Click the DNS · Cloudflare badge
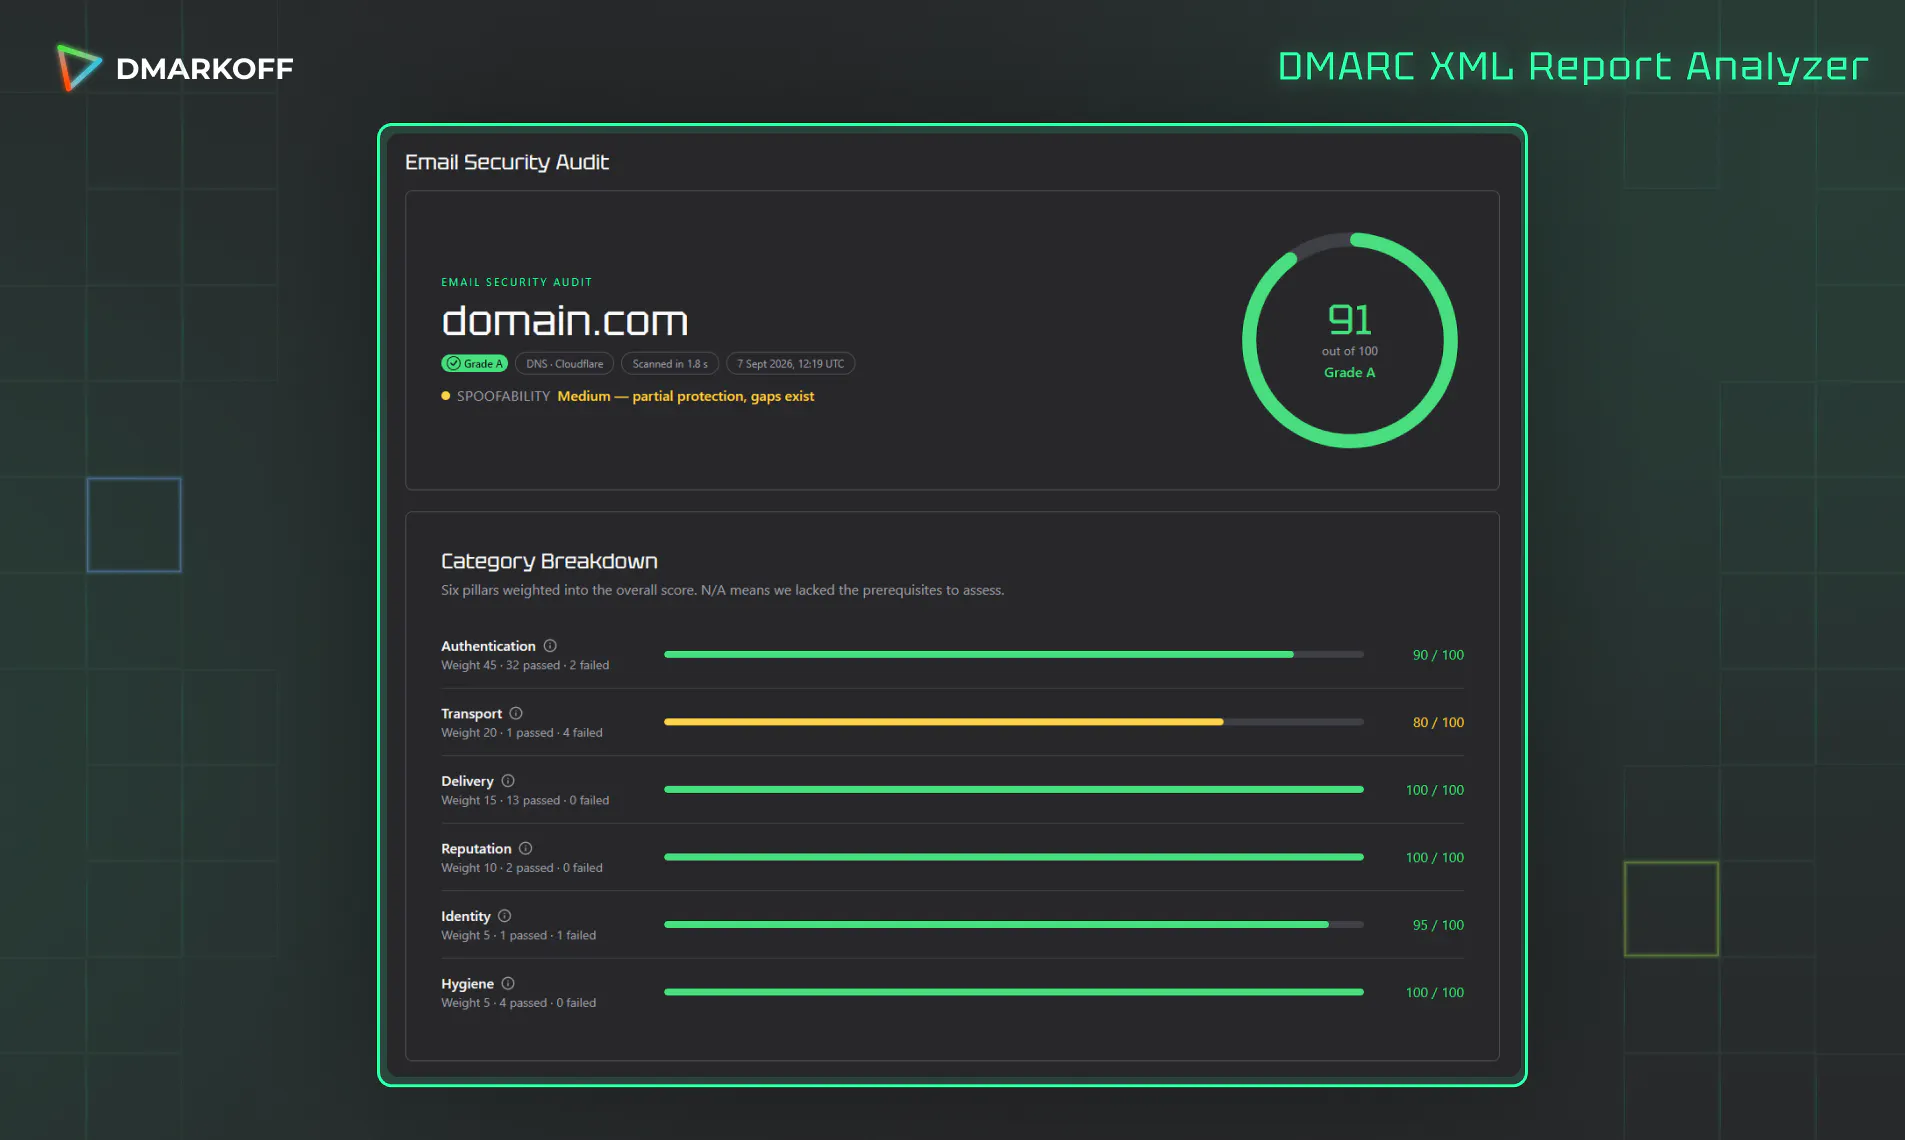Viewport: 1905px width, 1140px height. tap(565, 364)
